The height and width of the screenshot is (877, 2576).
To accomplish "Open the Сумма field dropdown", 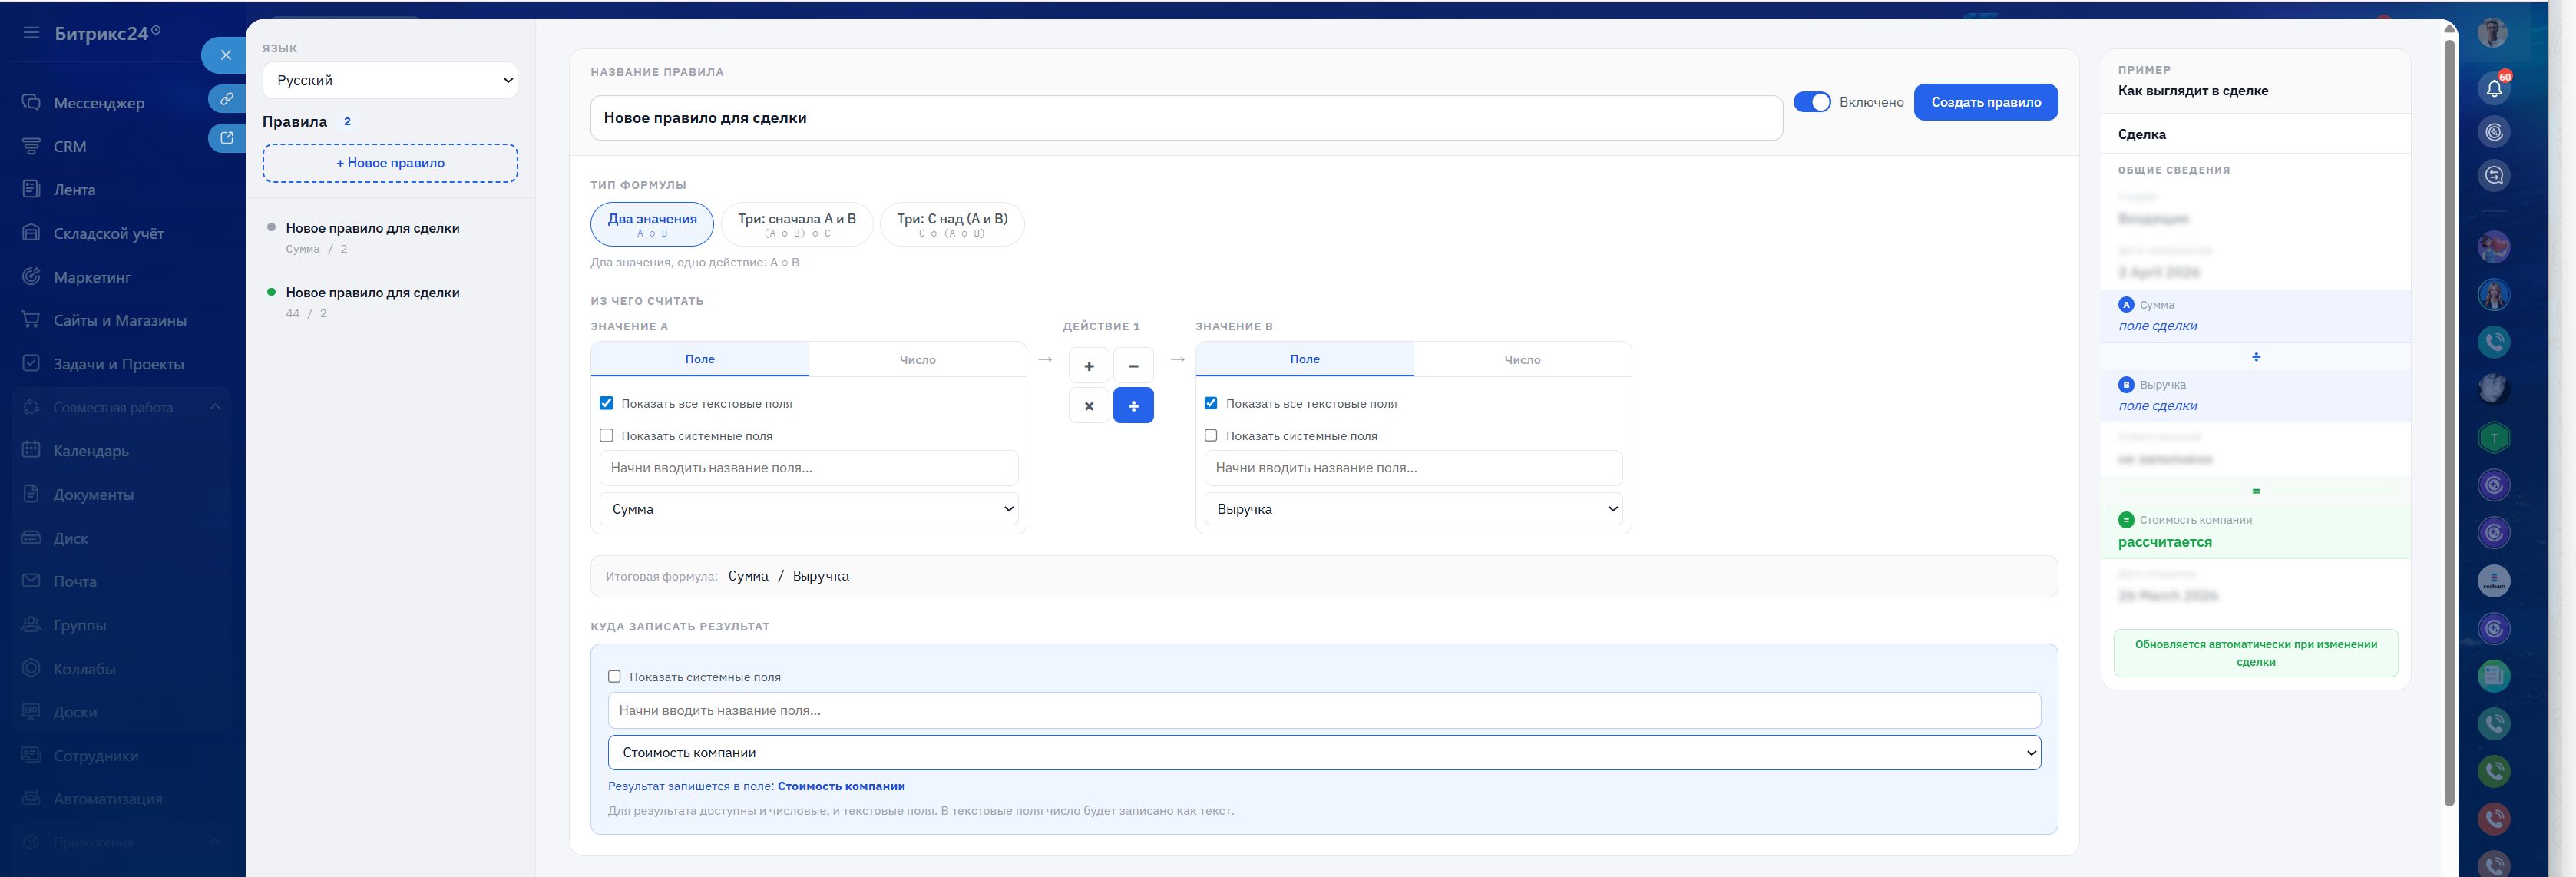I will click(808, 509).
